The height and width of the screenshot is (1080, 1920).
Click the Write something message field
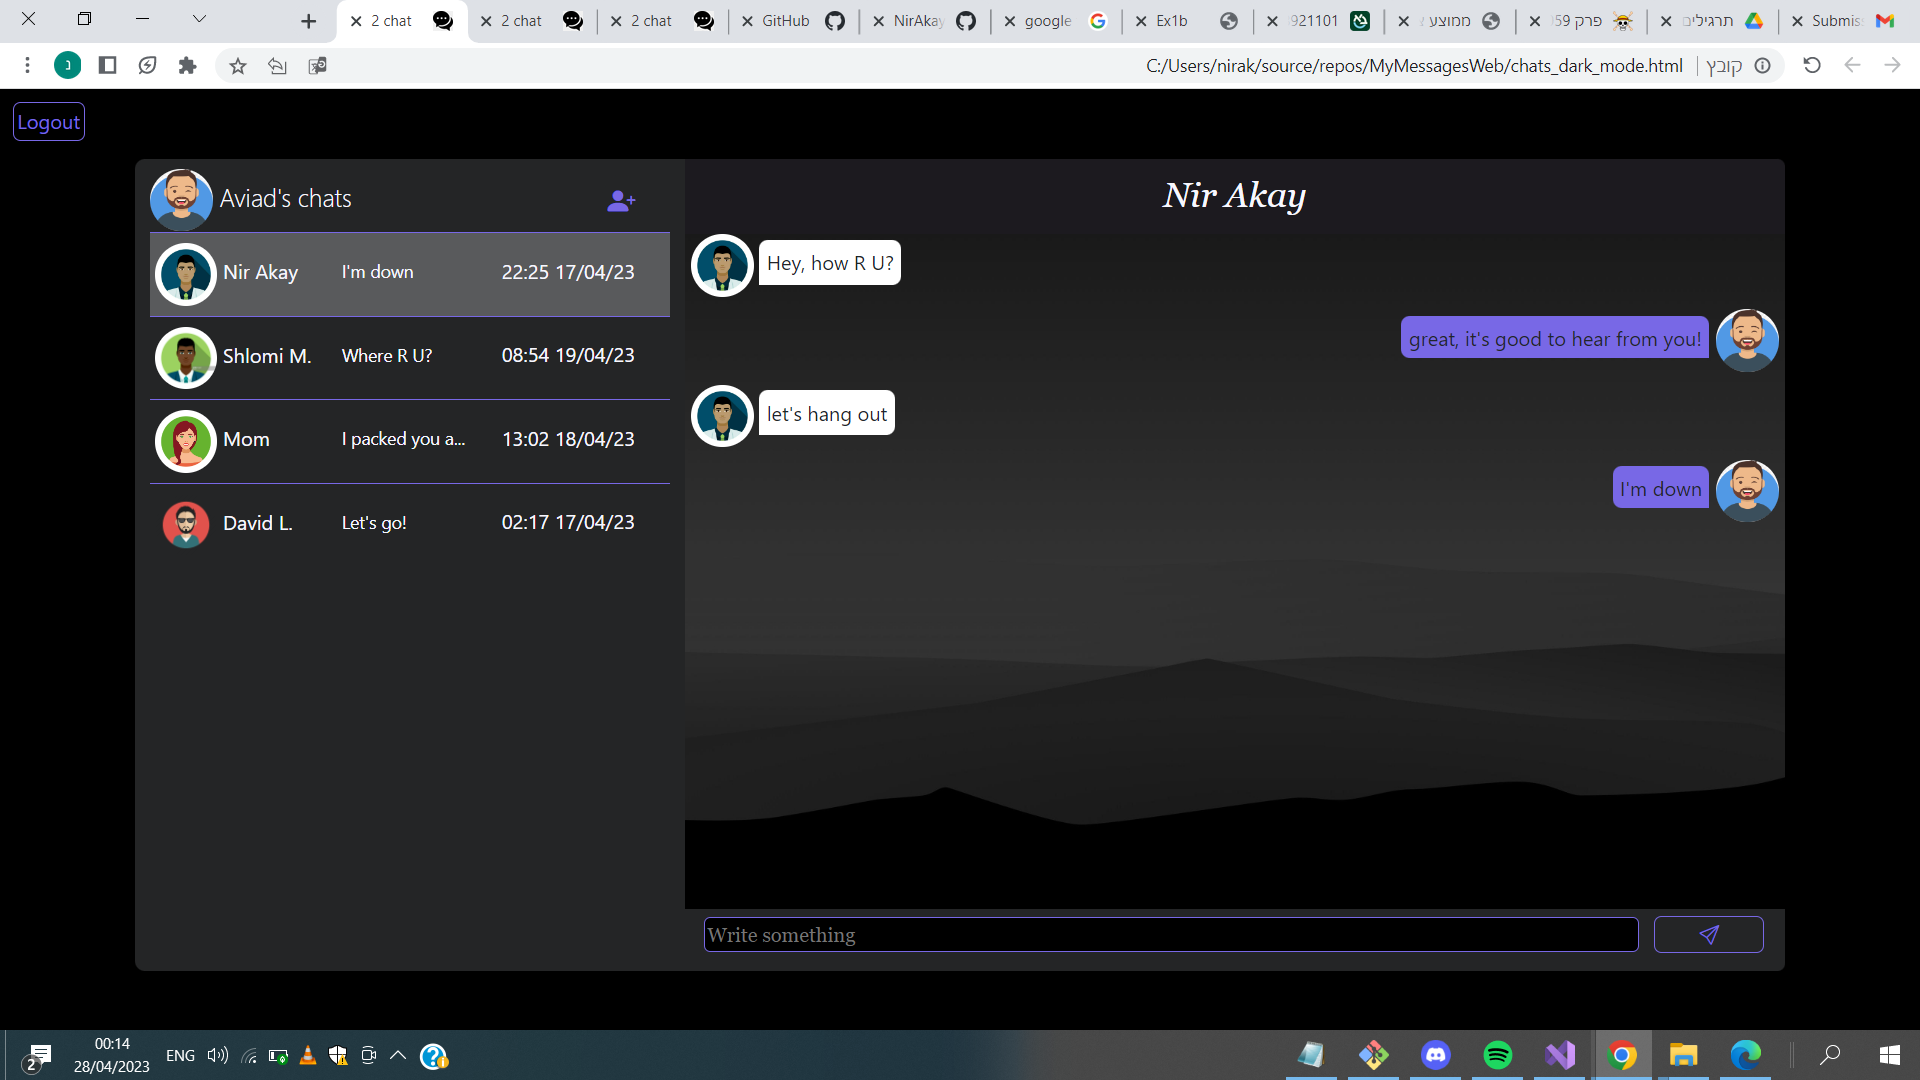[1170, 935]
